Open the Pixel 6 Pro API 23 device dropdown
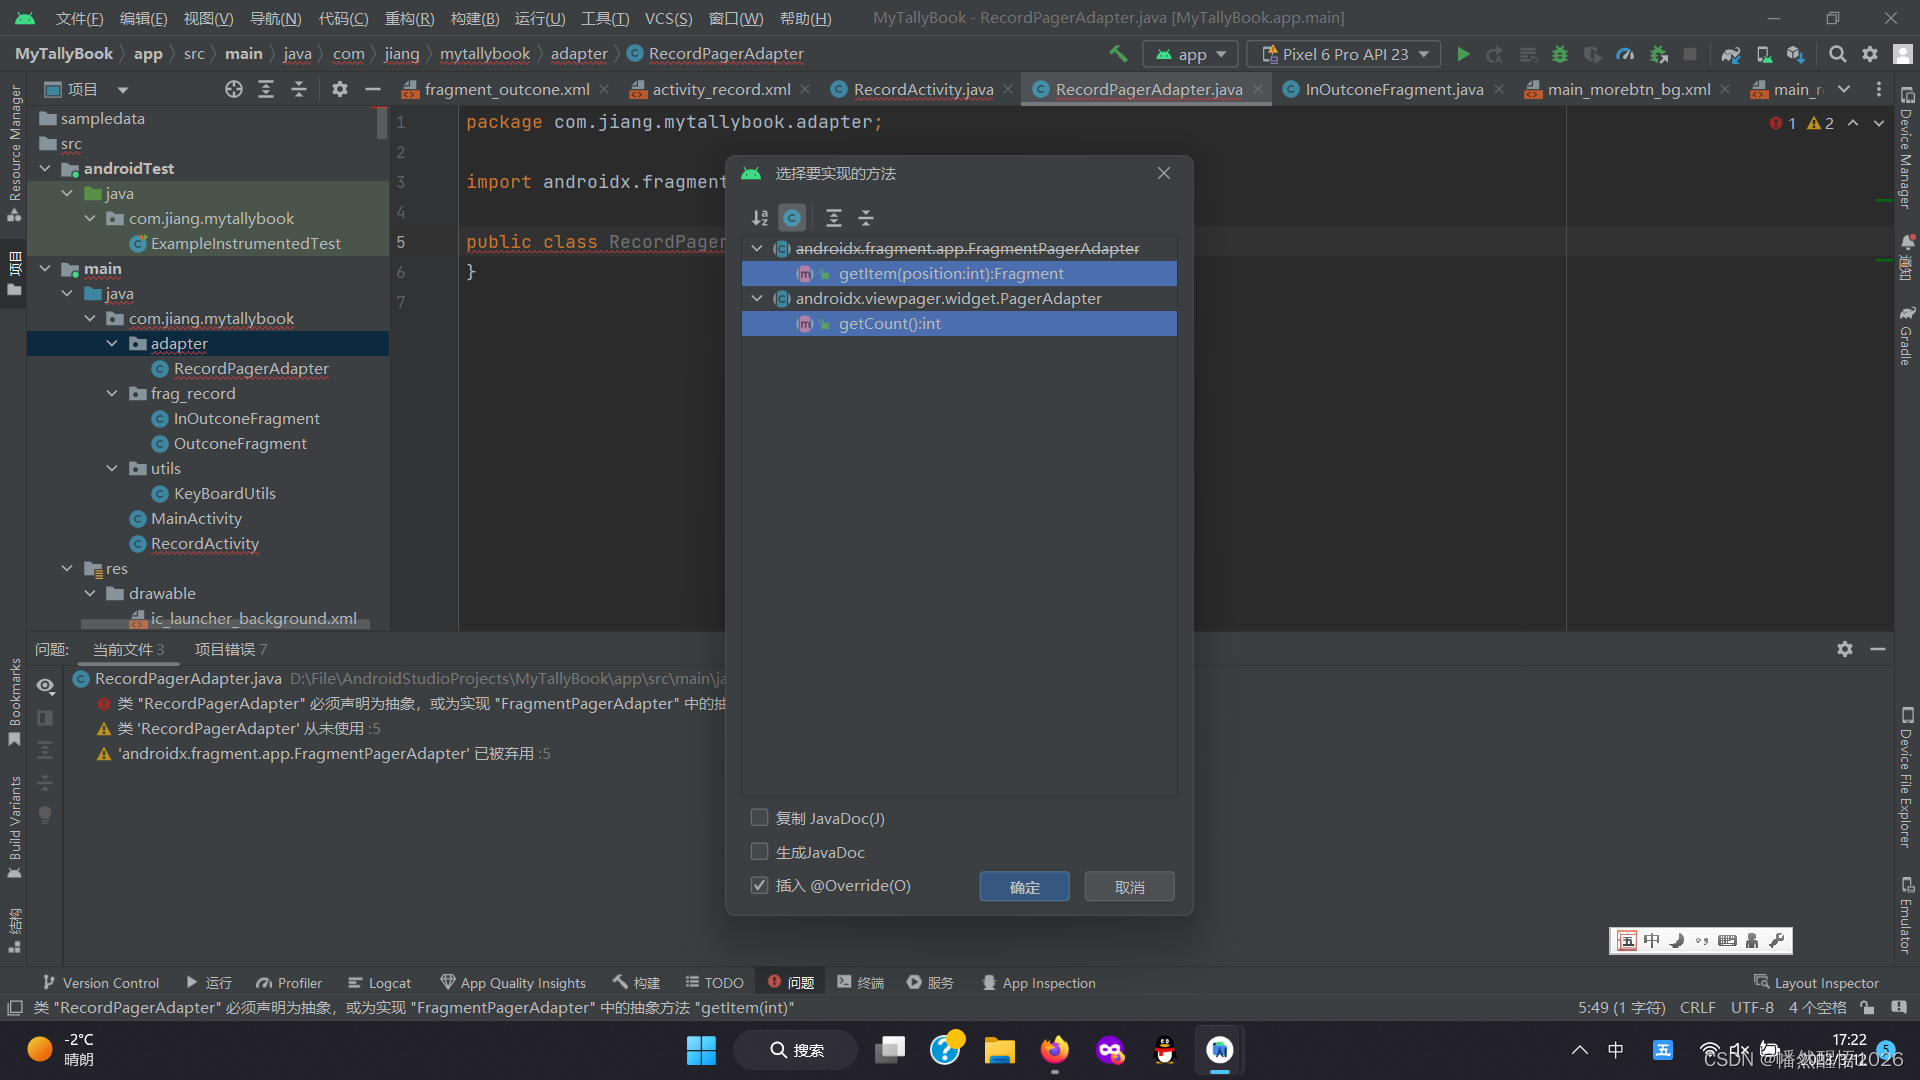Viewport: 1920px width, 1080px height. pyautogui.click(x=1344, y=54)
